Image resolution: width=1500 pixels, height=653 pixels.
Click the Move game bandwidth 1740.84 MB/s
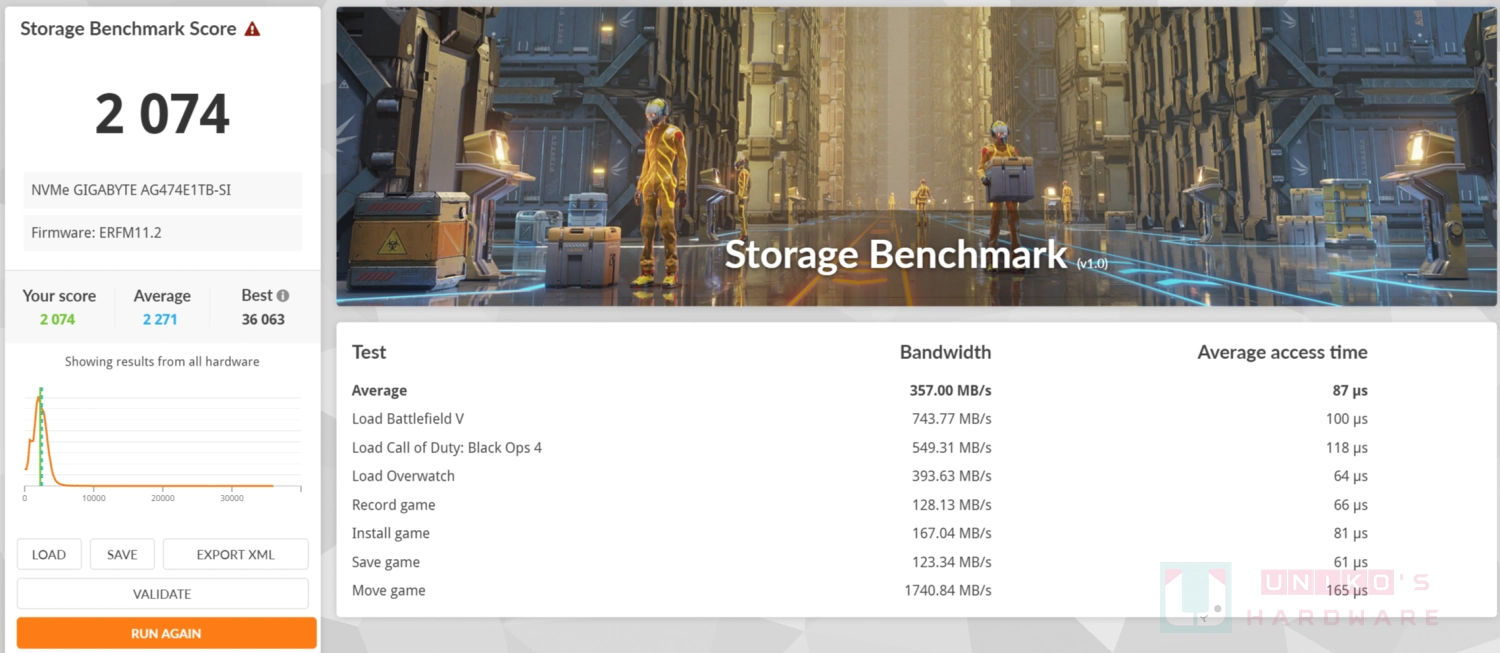click(x=947, y=590)
